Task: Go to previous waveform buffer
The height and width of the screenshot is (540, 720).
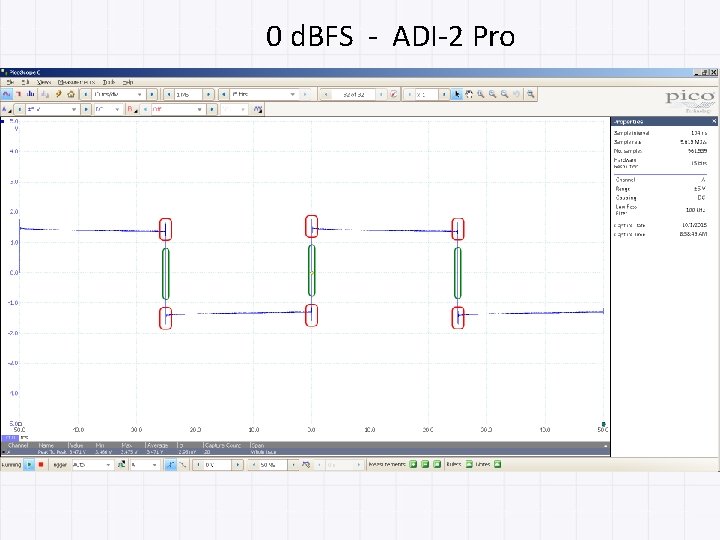Action: 326,94
